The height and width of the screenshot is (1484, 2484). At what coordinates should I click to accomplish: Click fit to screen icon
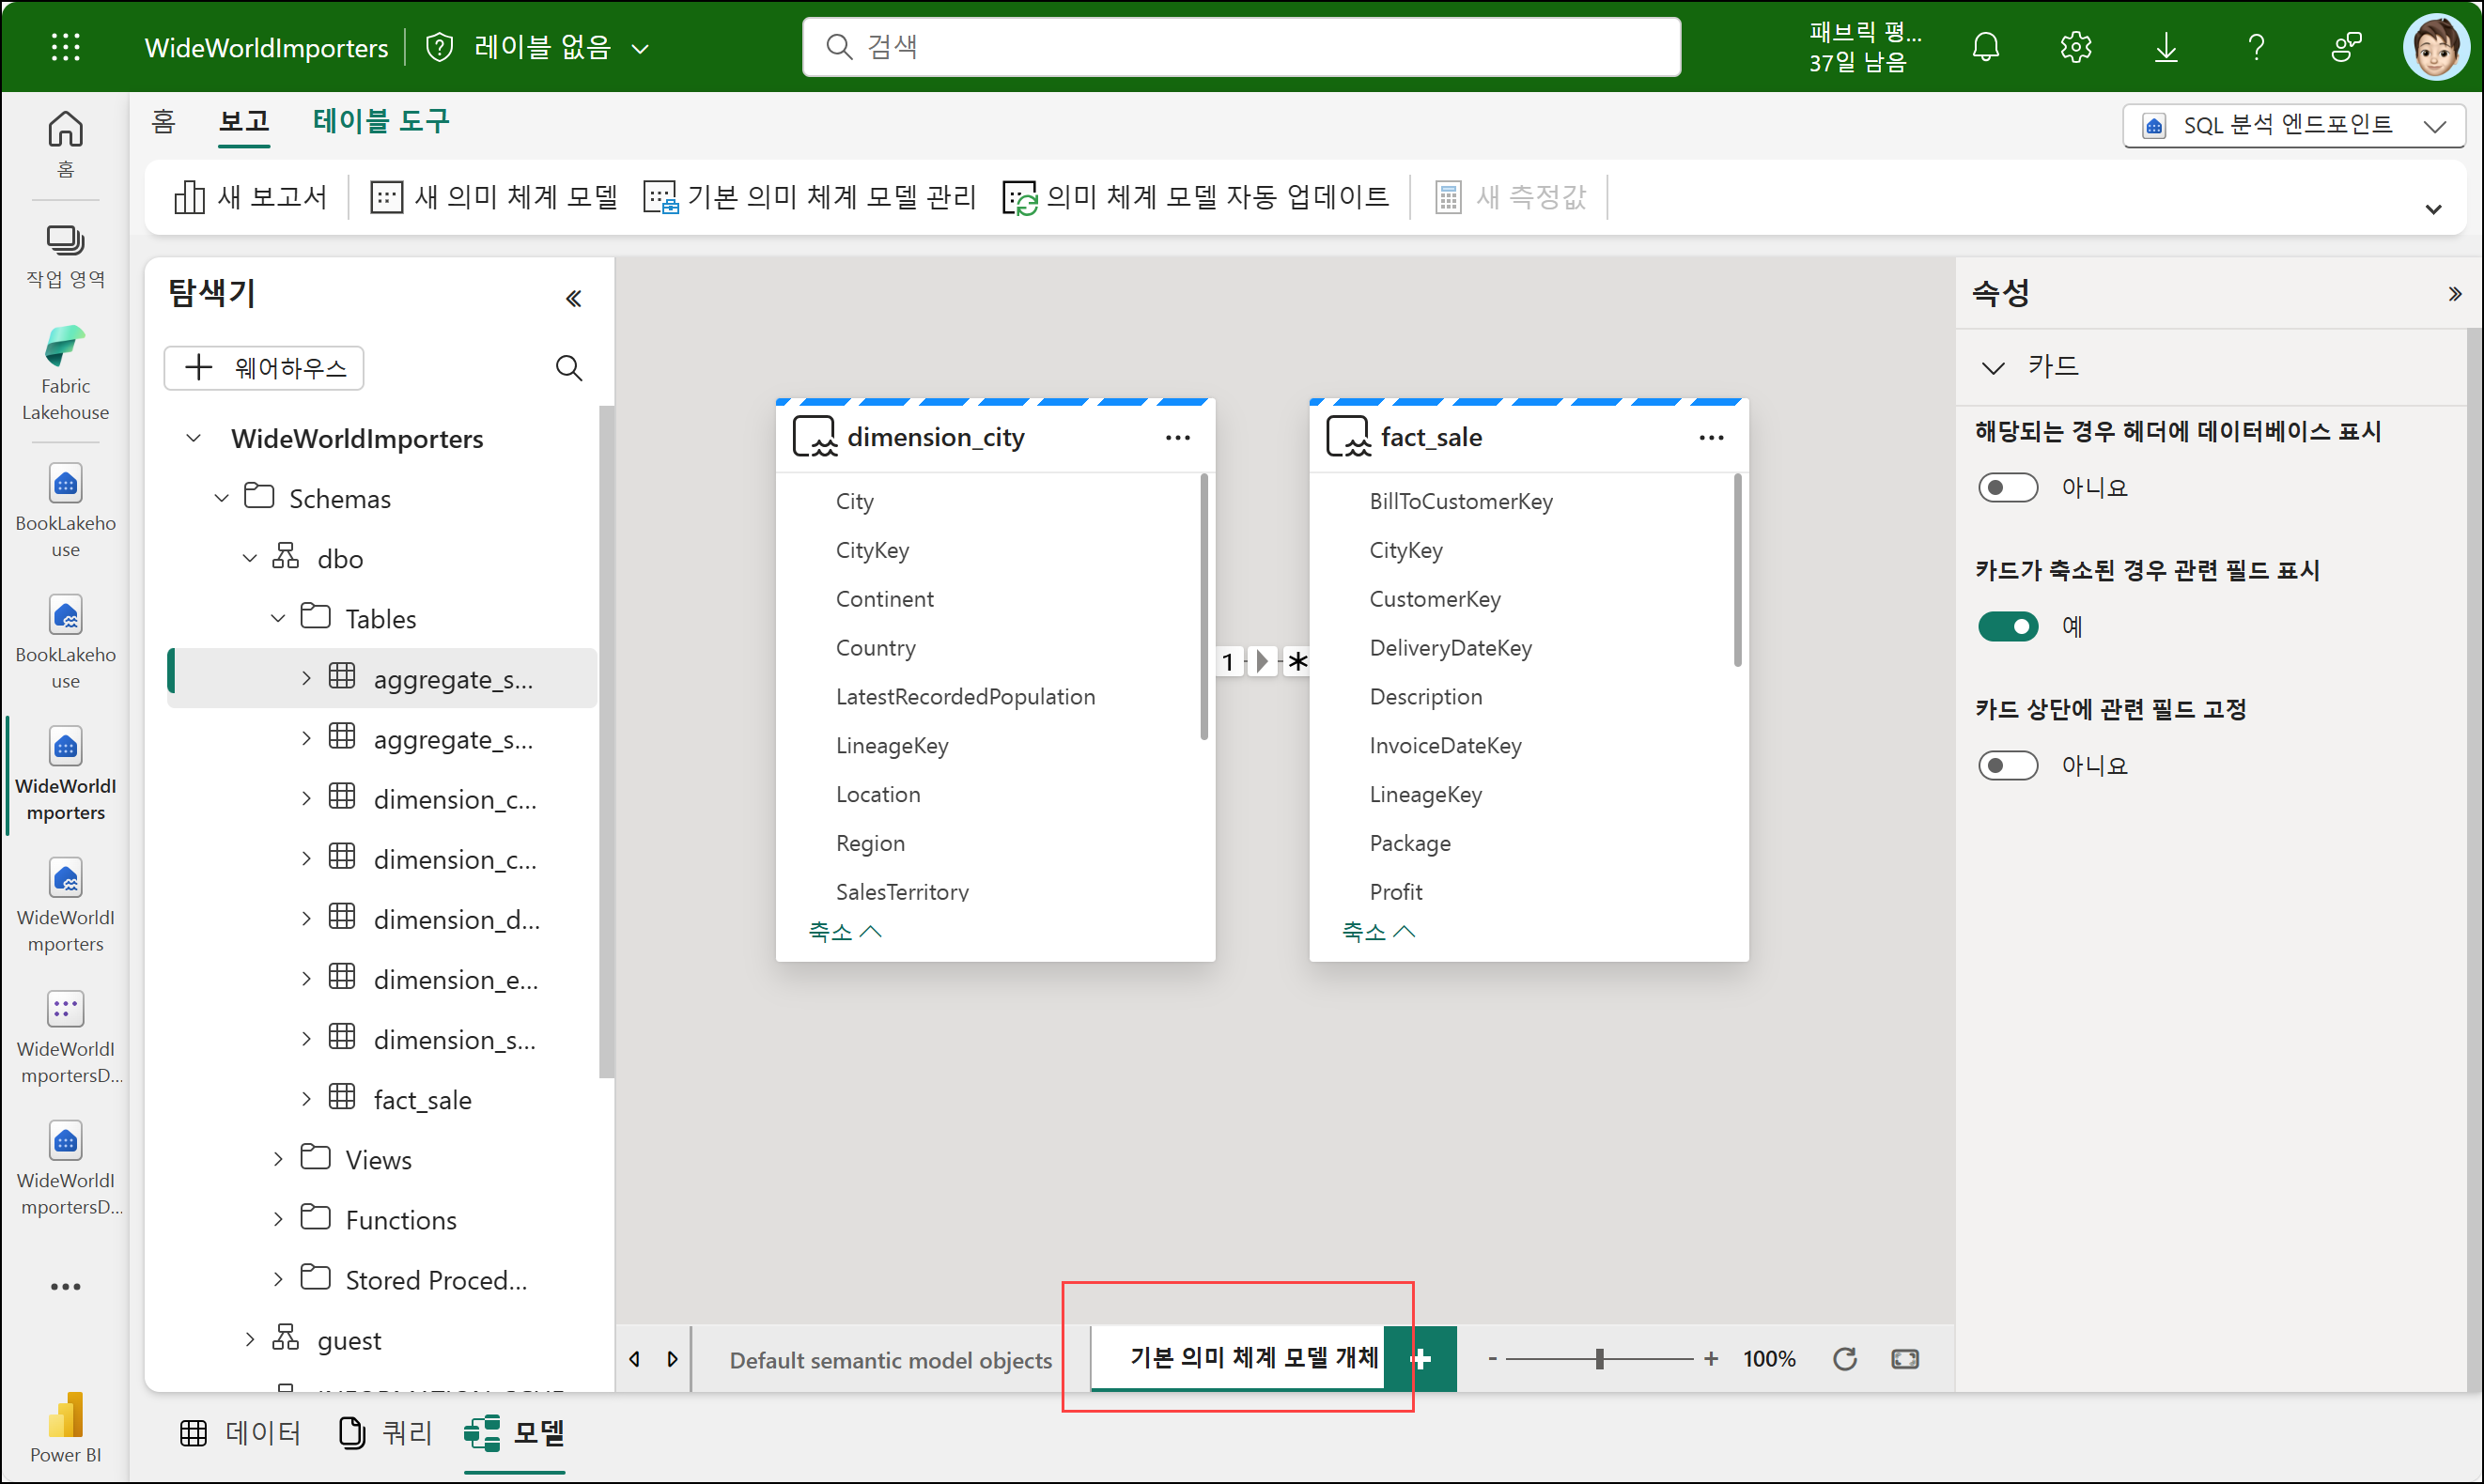click(1905, 1359)
